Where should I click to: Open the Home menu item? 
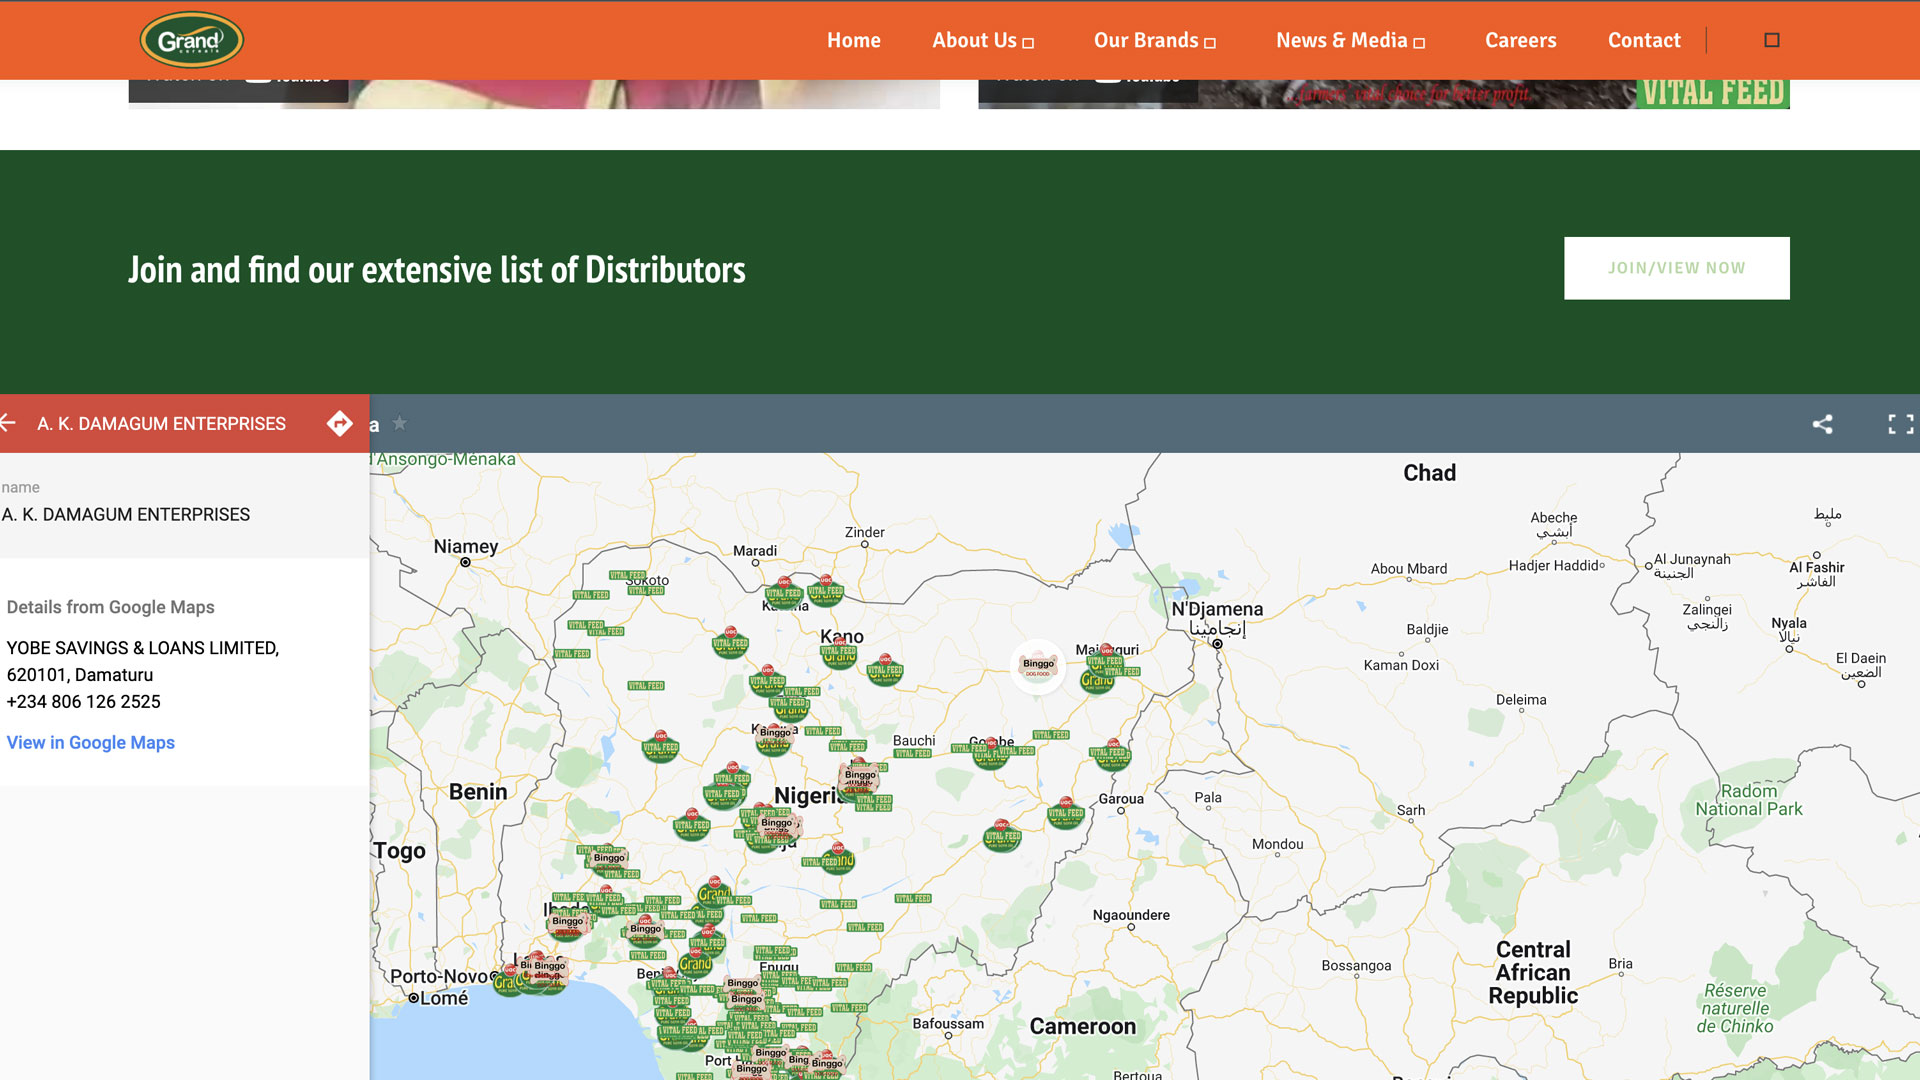coord(853,40)
